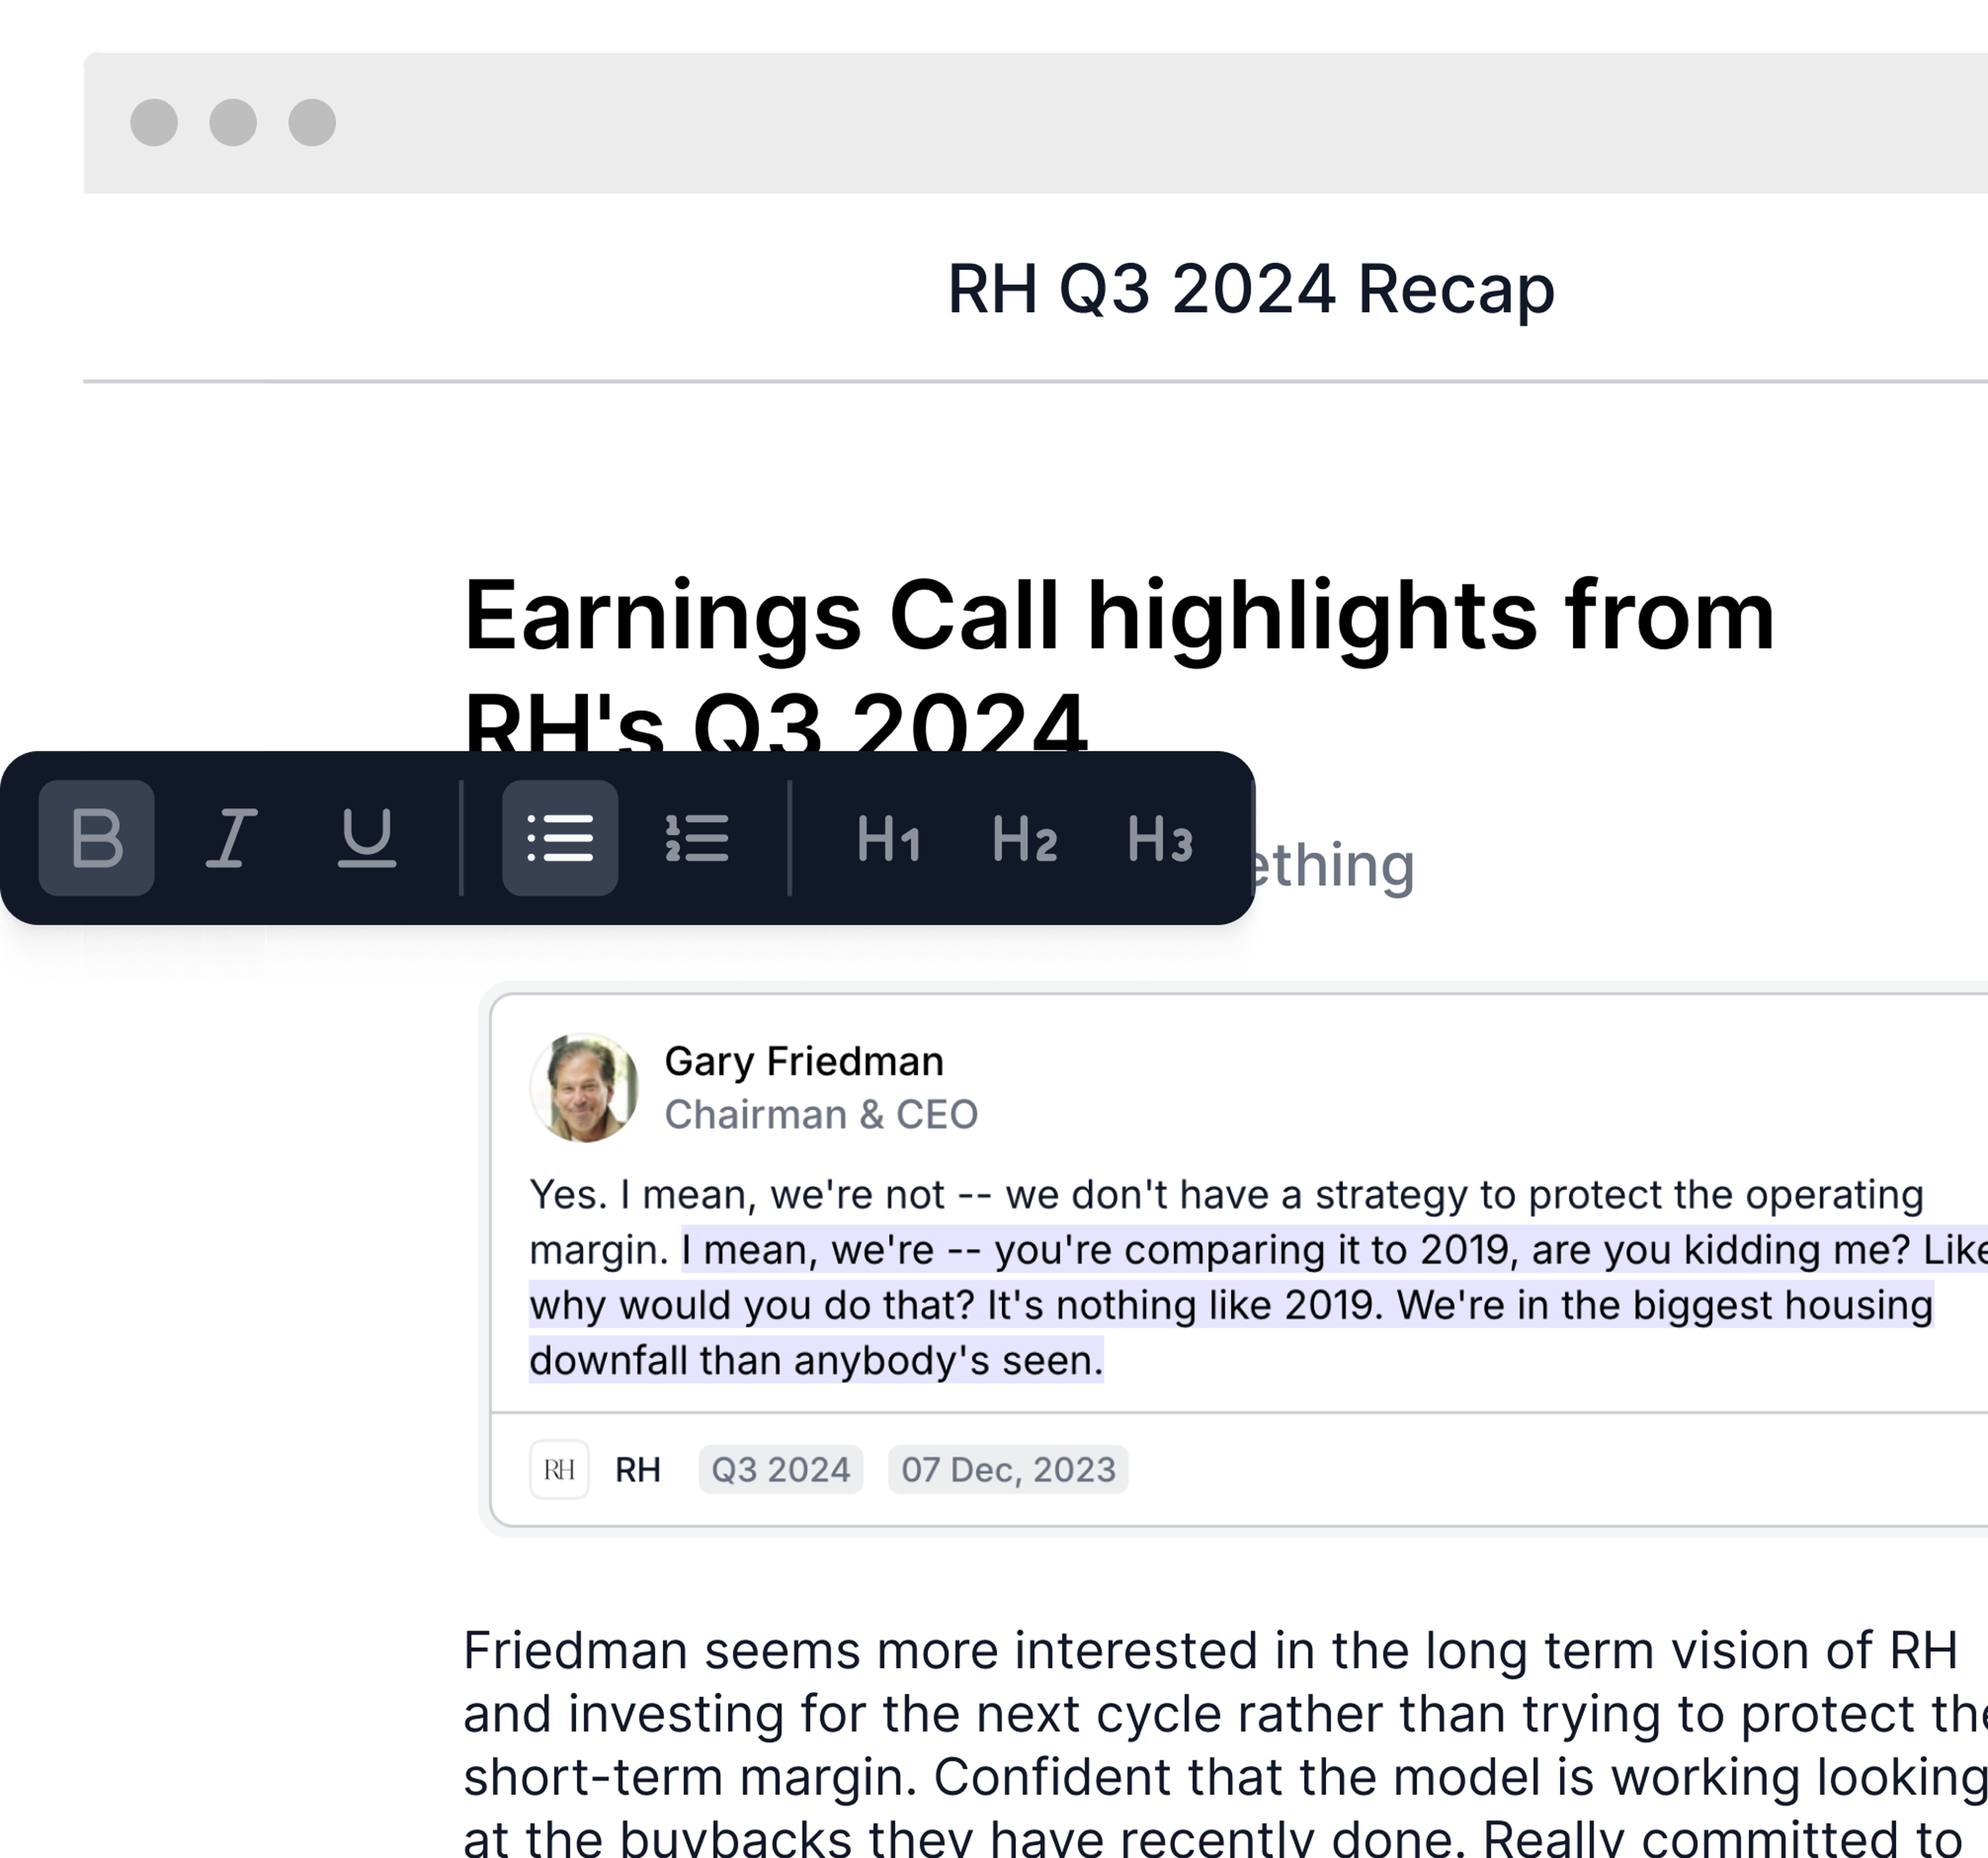Select the Q3 2024 tag
1988x1858 pixels.
point(780,1470)
